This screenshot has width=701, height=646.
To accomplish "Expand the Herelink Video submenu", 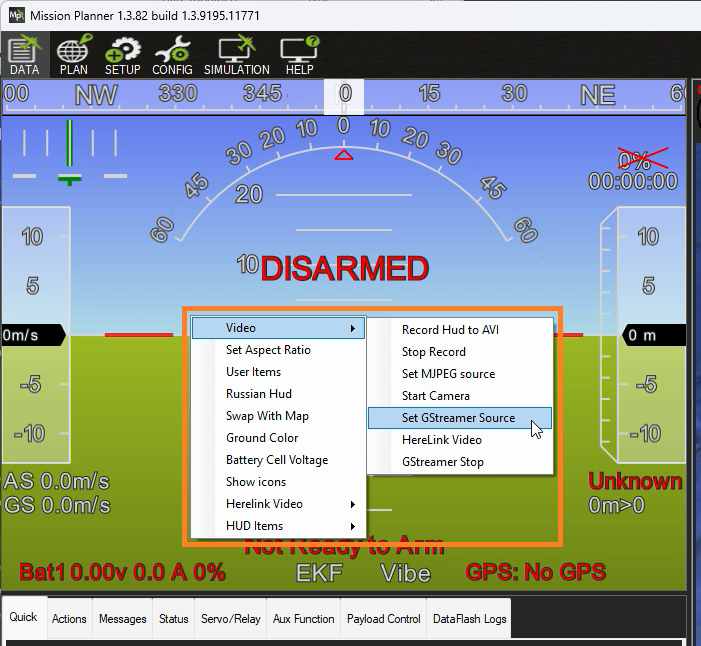I will (x=278, y=504).
